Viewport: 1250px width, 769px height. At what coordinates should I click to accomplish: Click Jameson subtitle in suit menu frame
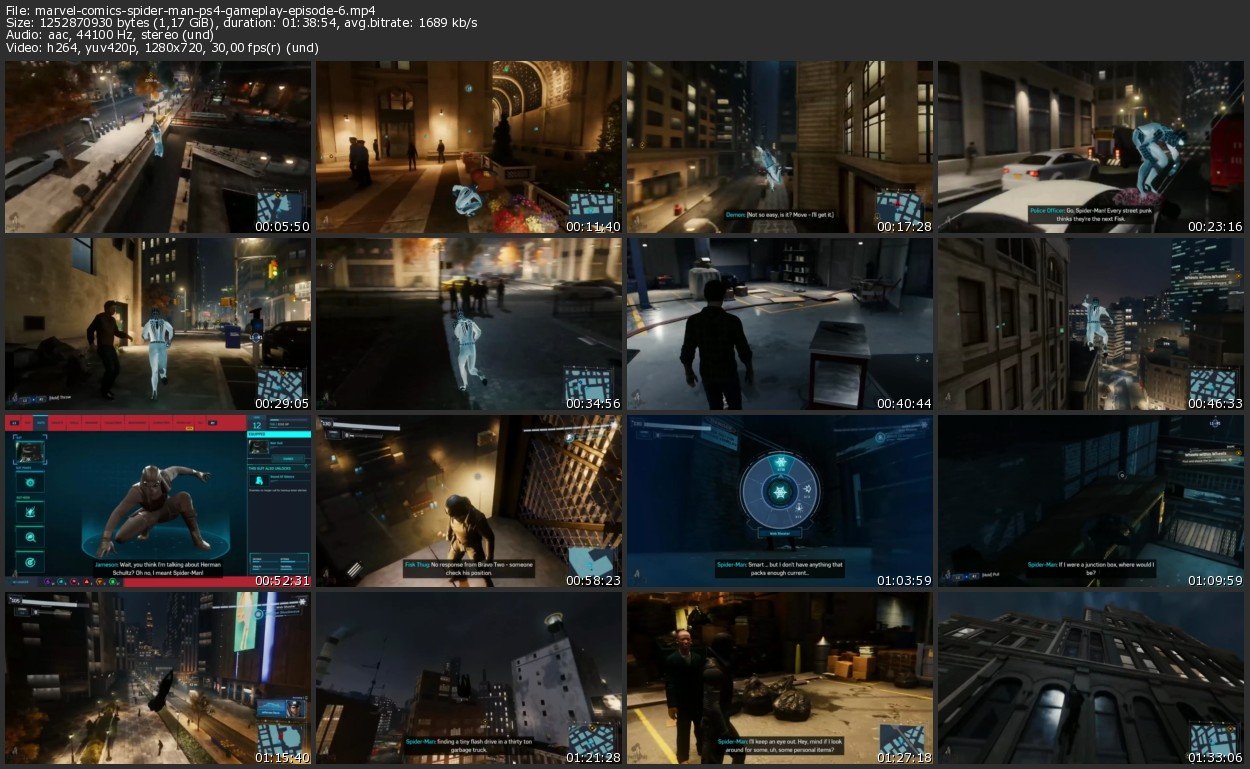[x=157, y=569]
